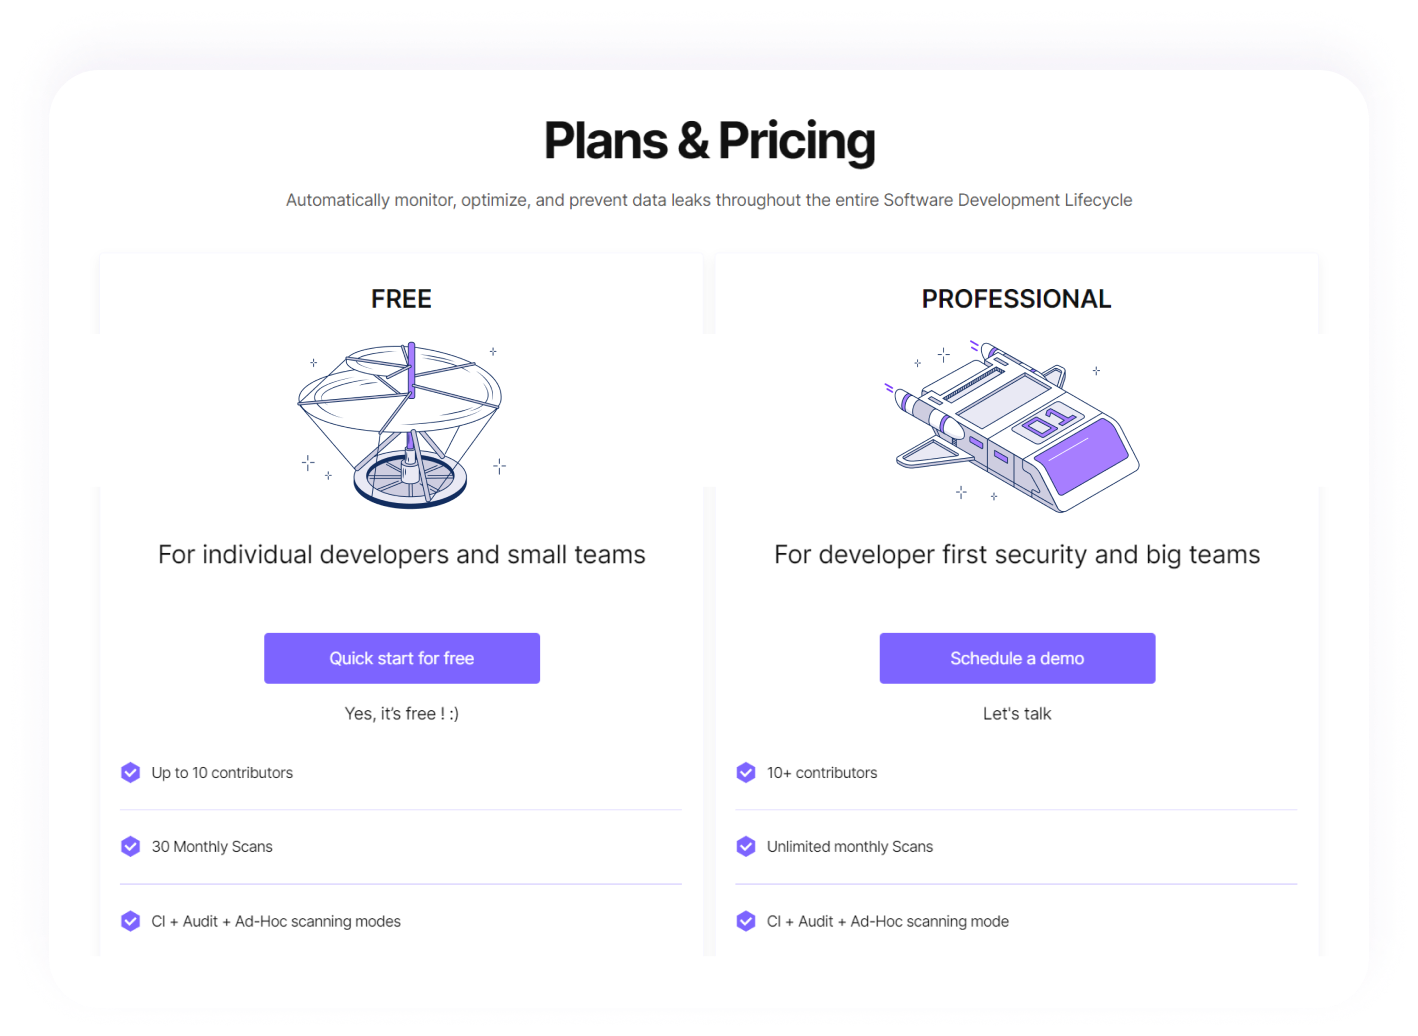
Task: Select the FREE plan heading
Action: coord(401,299)
